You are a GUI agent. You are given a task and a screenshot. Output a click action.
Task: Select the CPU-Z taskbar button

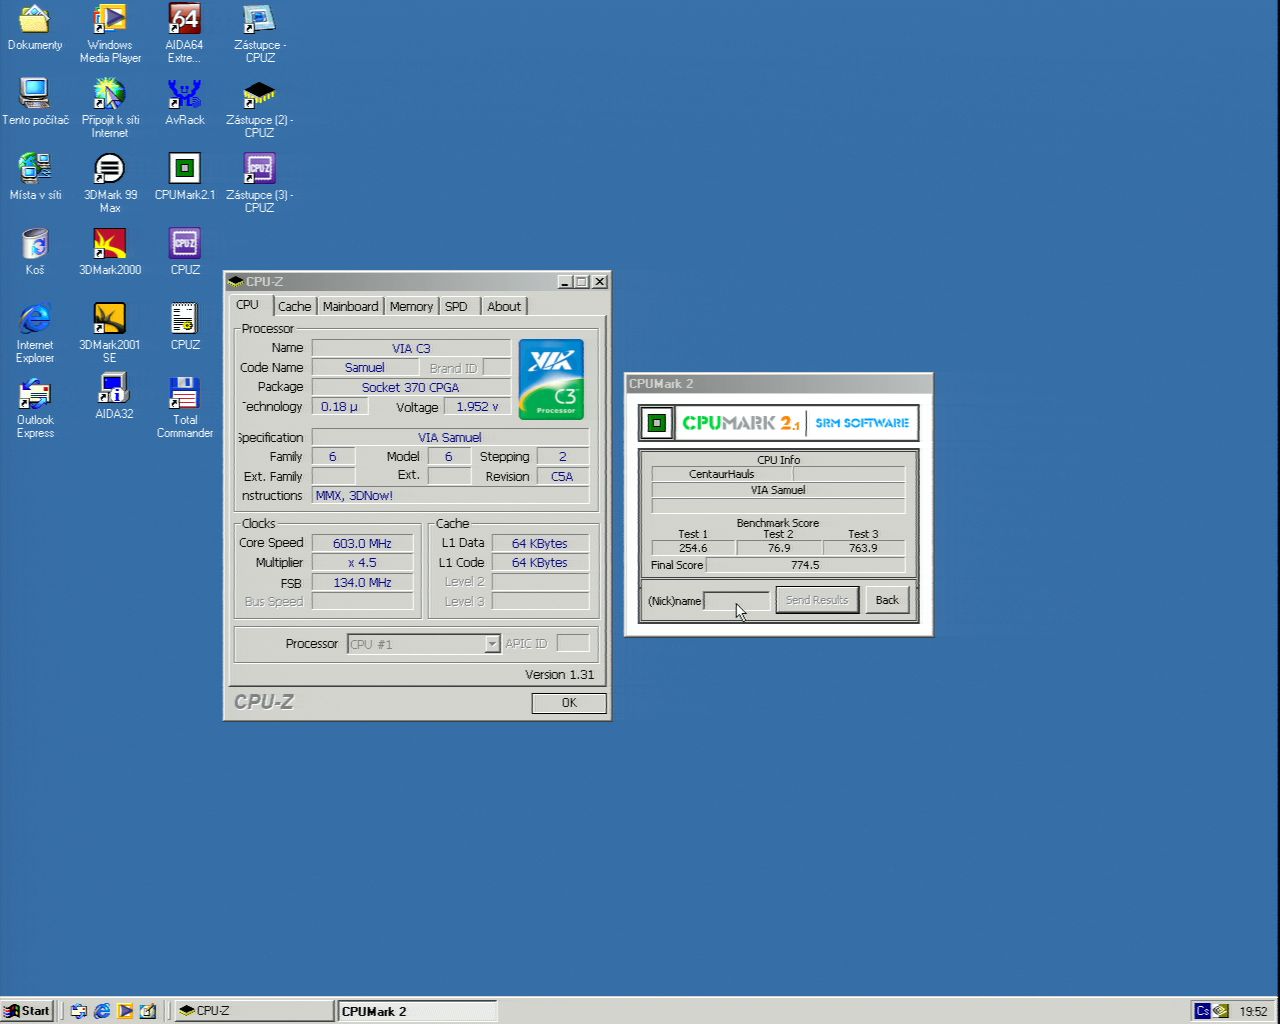point(254,1011)
